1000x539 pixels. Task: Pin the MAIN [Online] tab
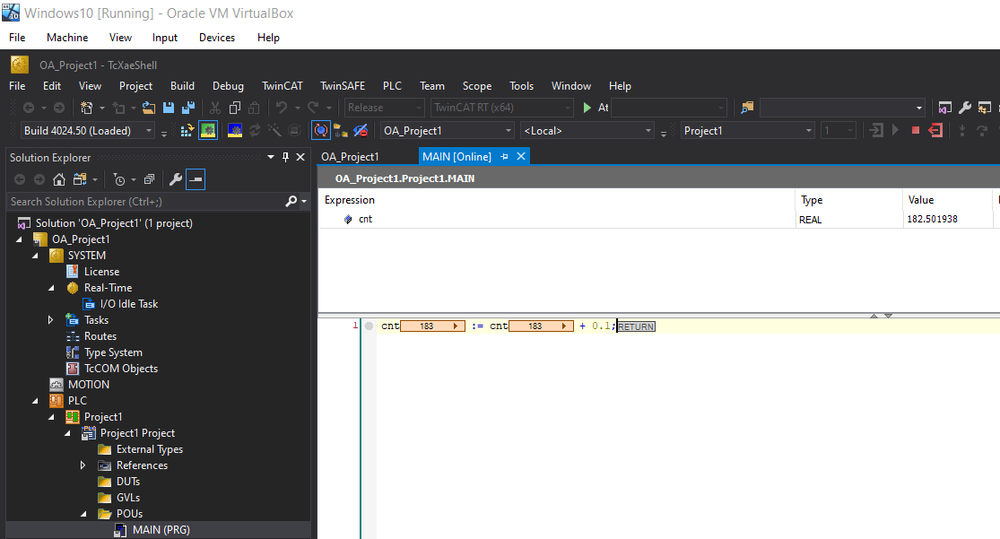click(x=504, y=156)
